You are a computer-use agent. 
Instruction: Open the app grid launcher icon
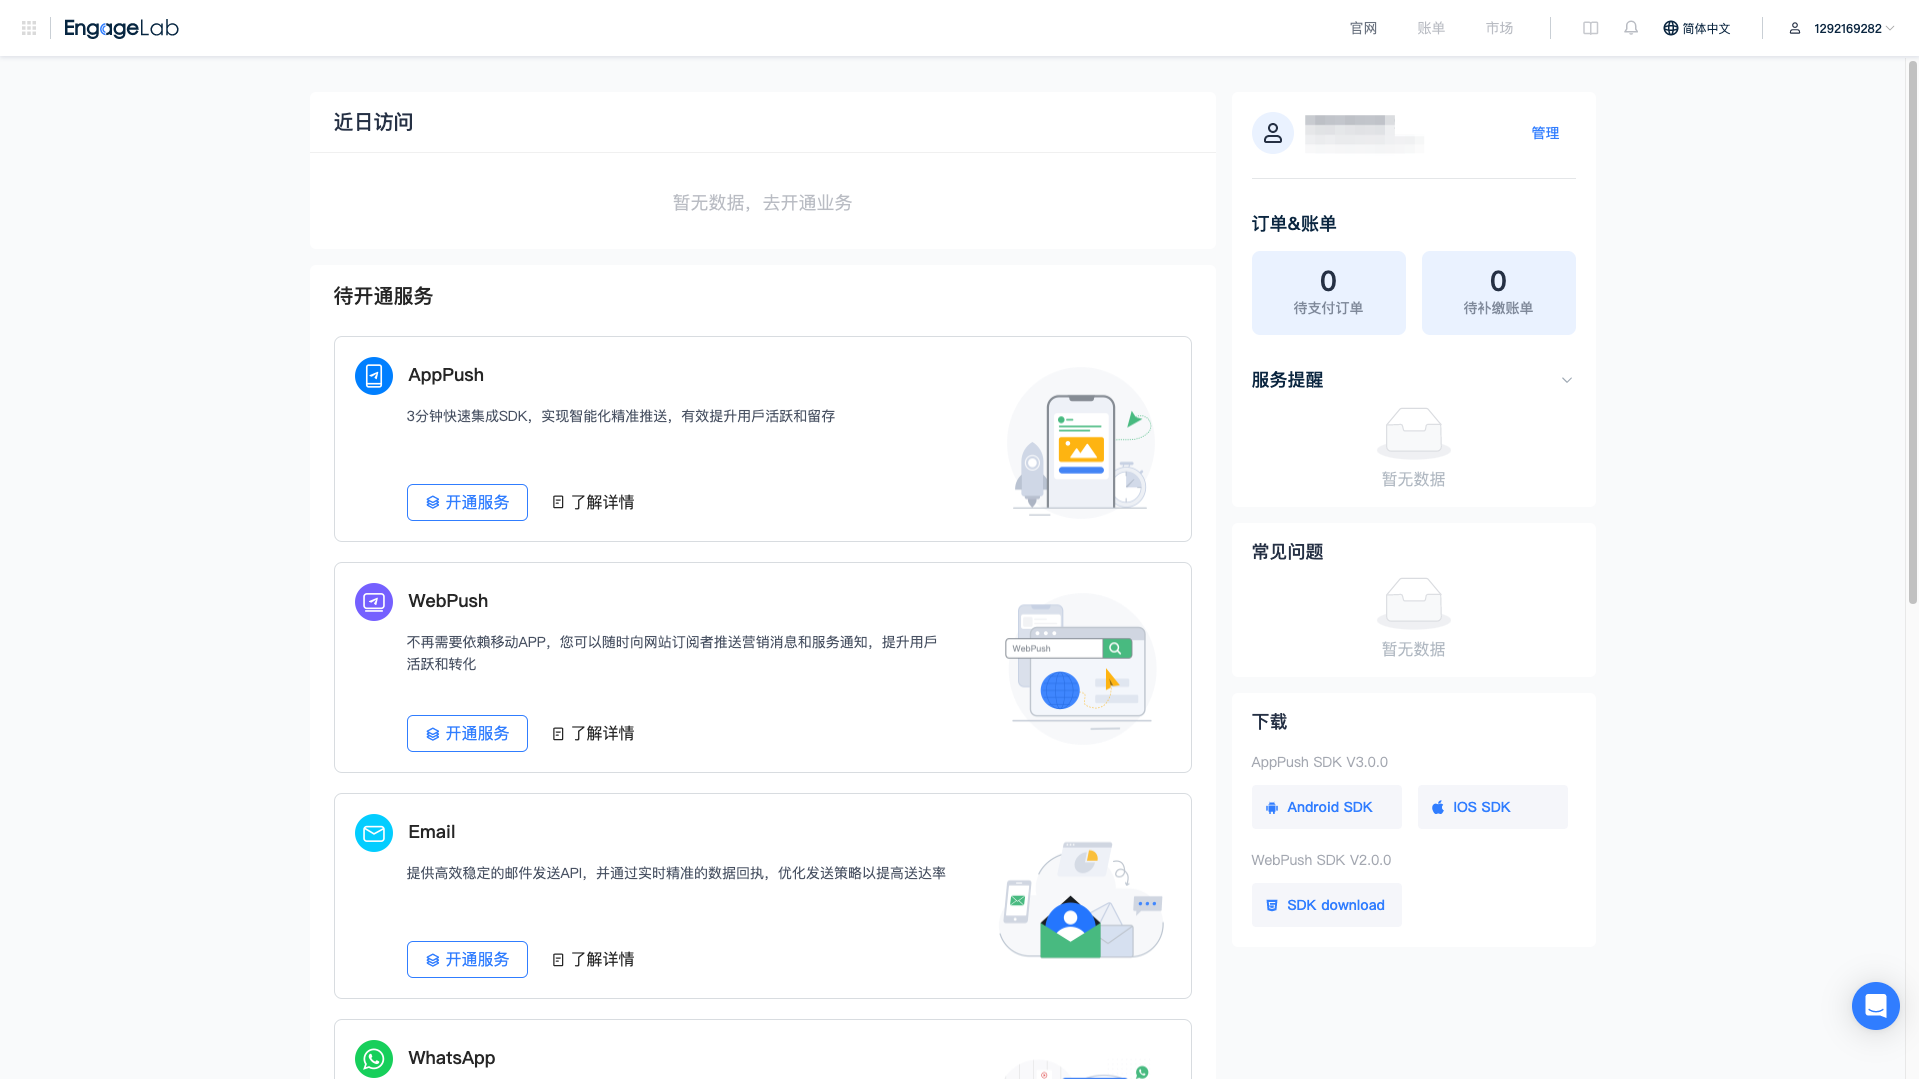[x=29, y=28]
